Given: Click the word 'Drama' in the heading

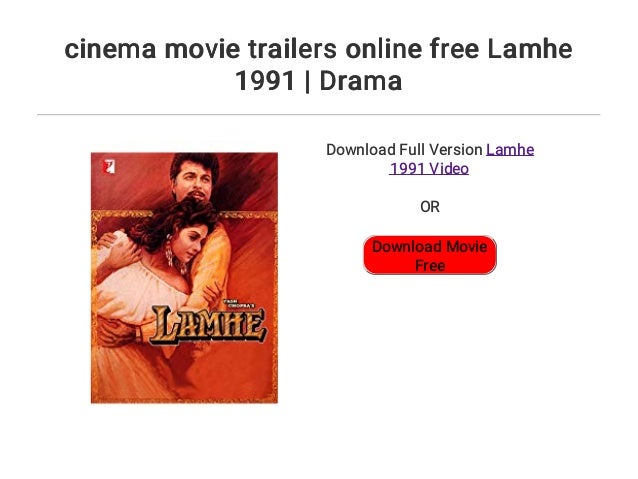Looking at the screenshot, I should coord(361,81).
